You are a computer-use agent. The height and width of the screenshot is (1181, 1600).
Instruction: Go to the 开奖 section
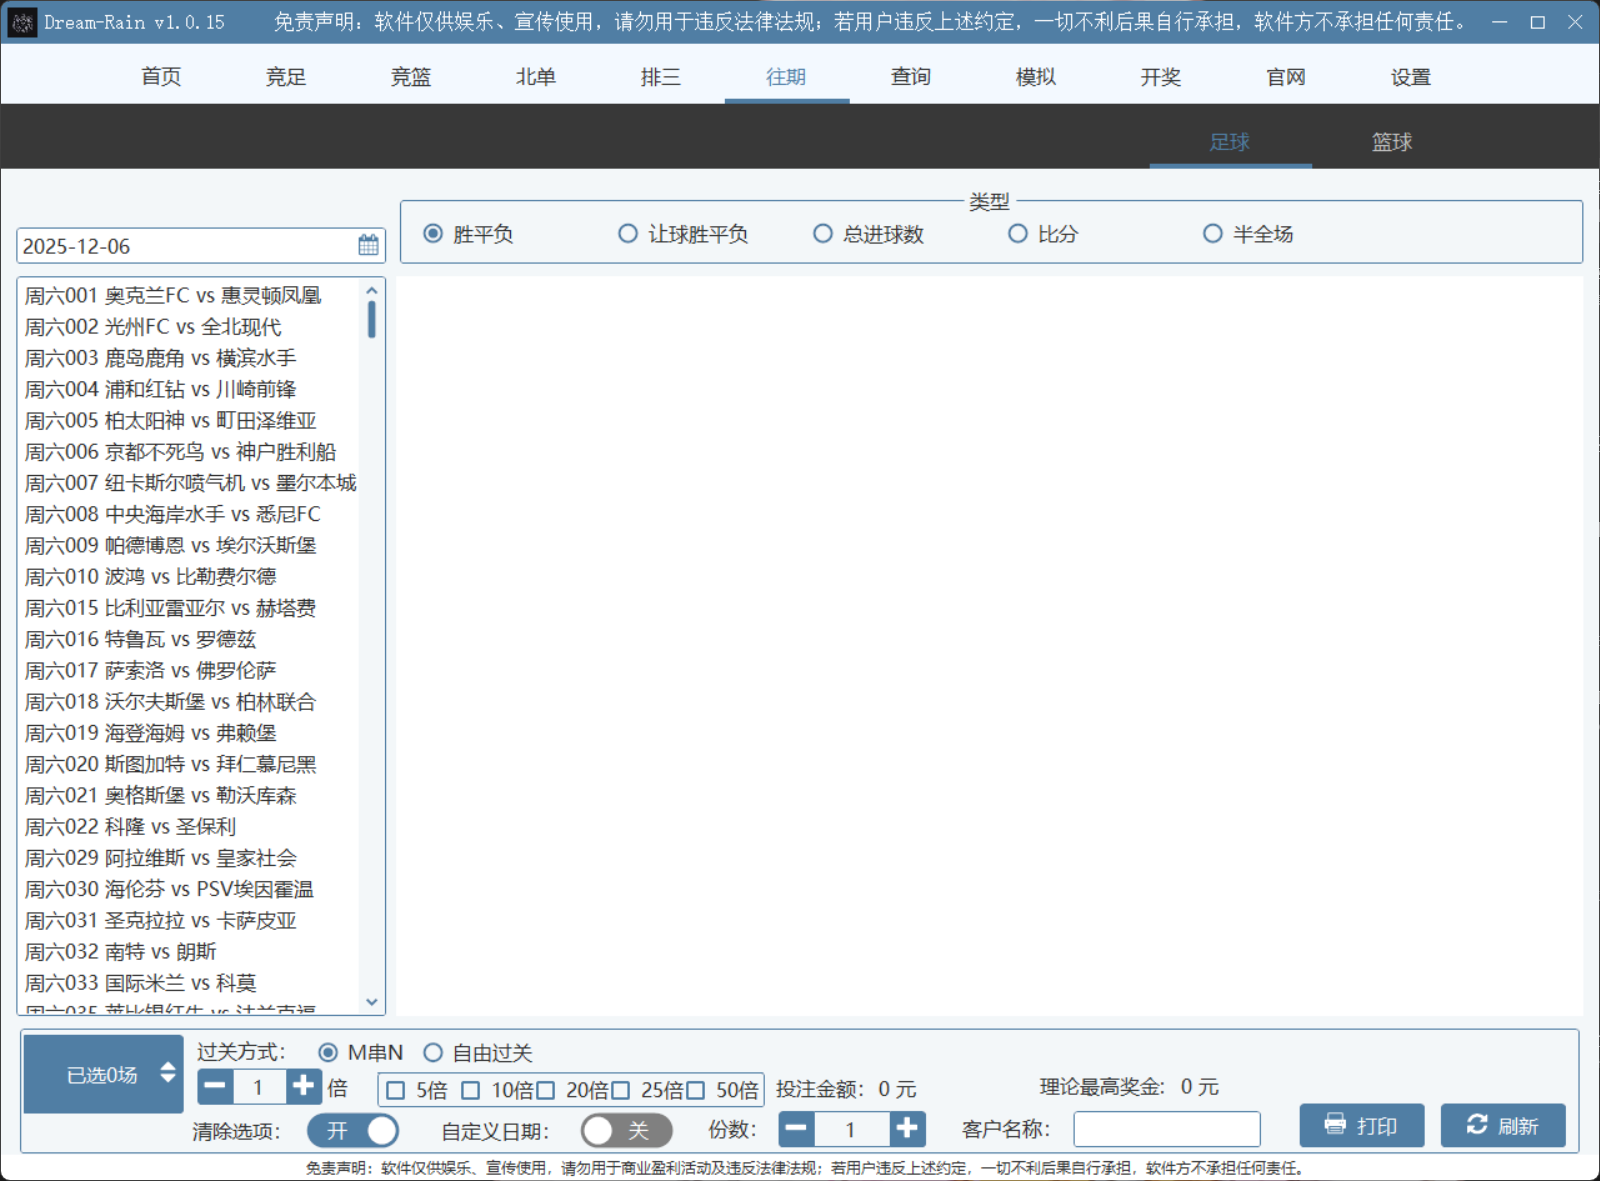(x=1160, y=76)
